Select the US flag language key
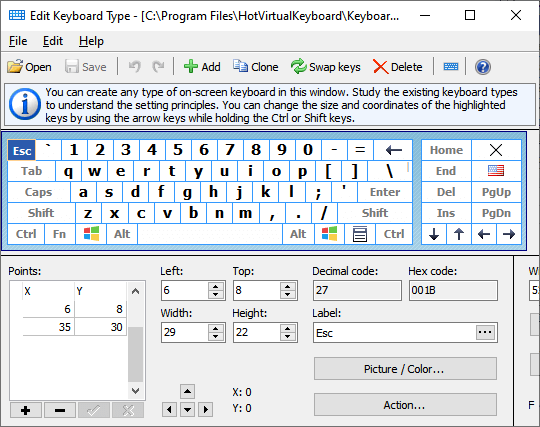The width and height of the screenshot is (540, 427). (x=496, y=171)
